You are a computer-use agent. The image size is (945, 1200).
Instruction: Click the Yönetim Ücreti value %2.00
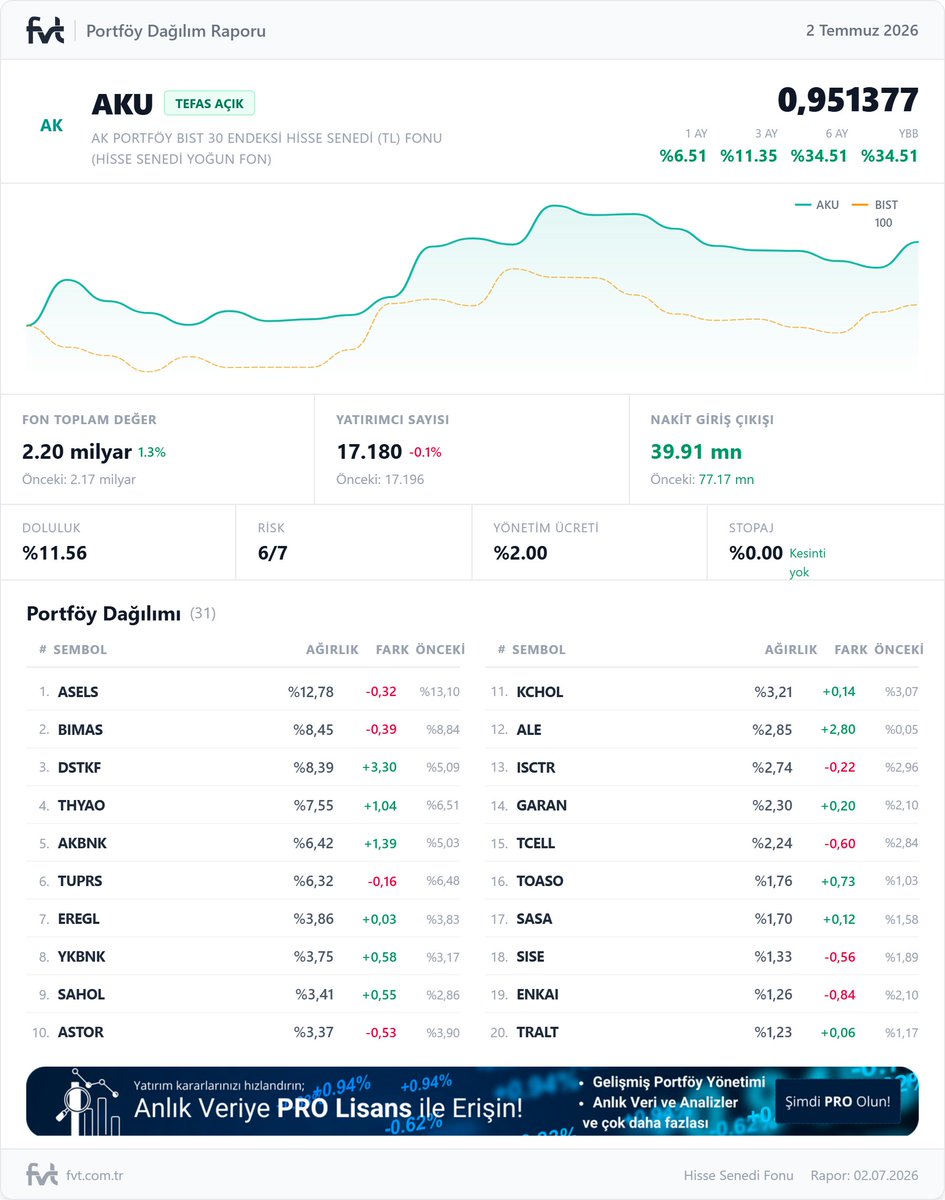(520, 553)
